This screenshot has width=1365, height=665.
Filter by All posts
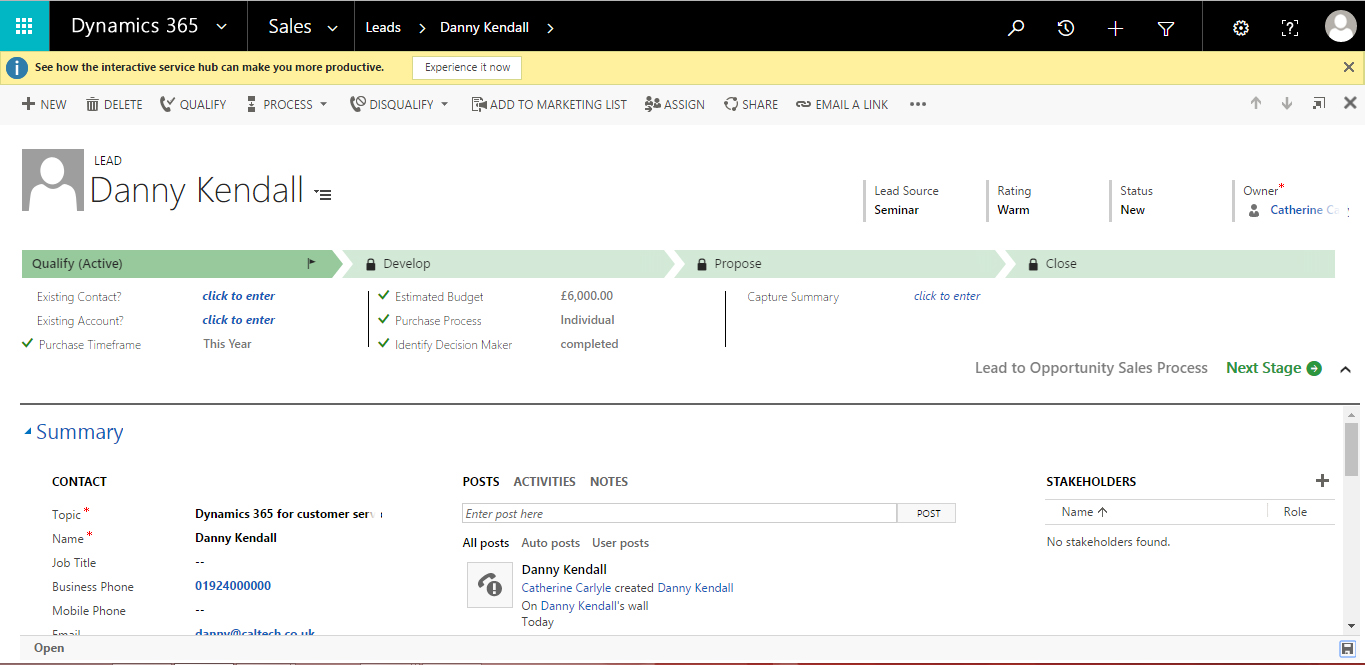click(x=486, y=543)
